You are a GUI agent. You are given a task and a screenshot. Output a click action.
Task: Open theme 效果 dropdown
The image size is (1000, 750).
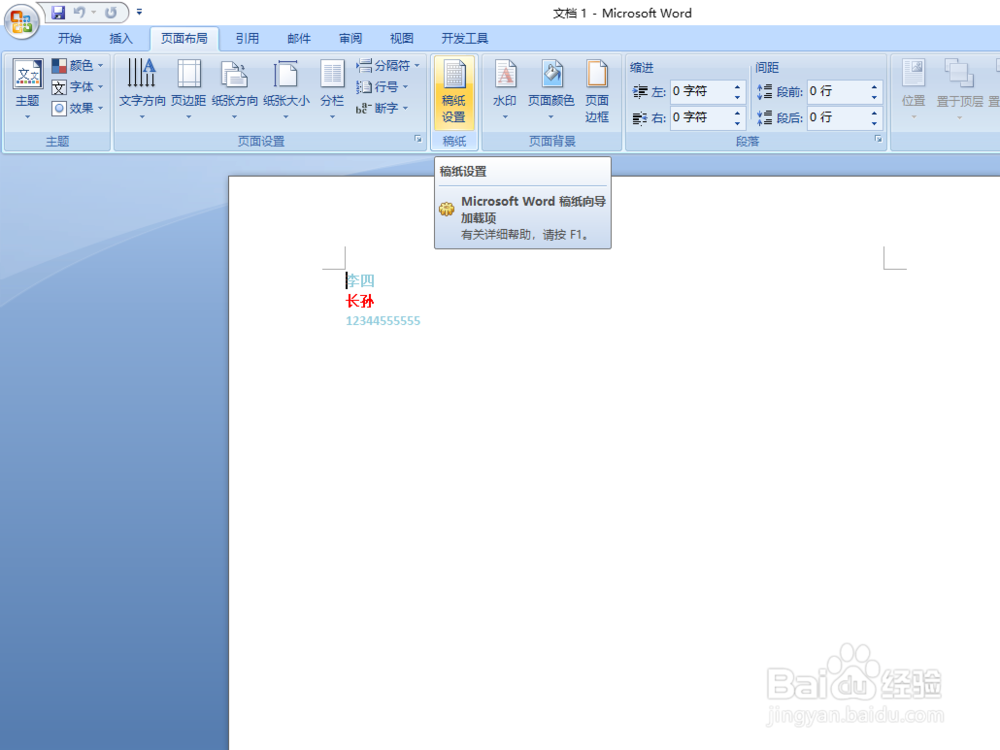click(x=78, y=108)
